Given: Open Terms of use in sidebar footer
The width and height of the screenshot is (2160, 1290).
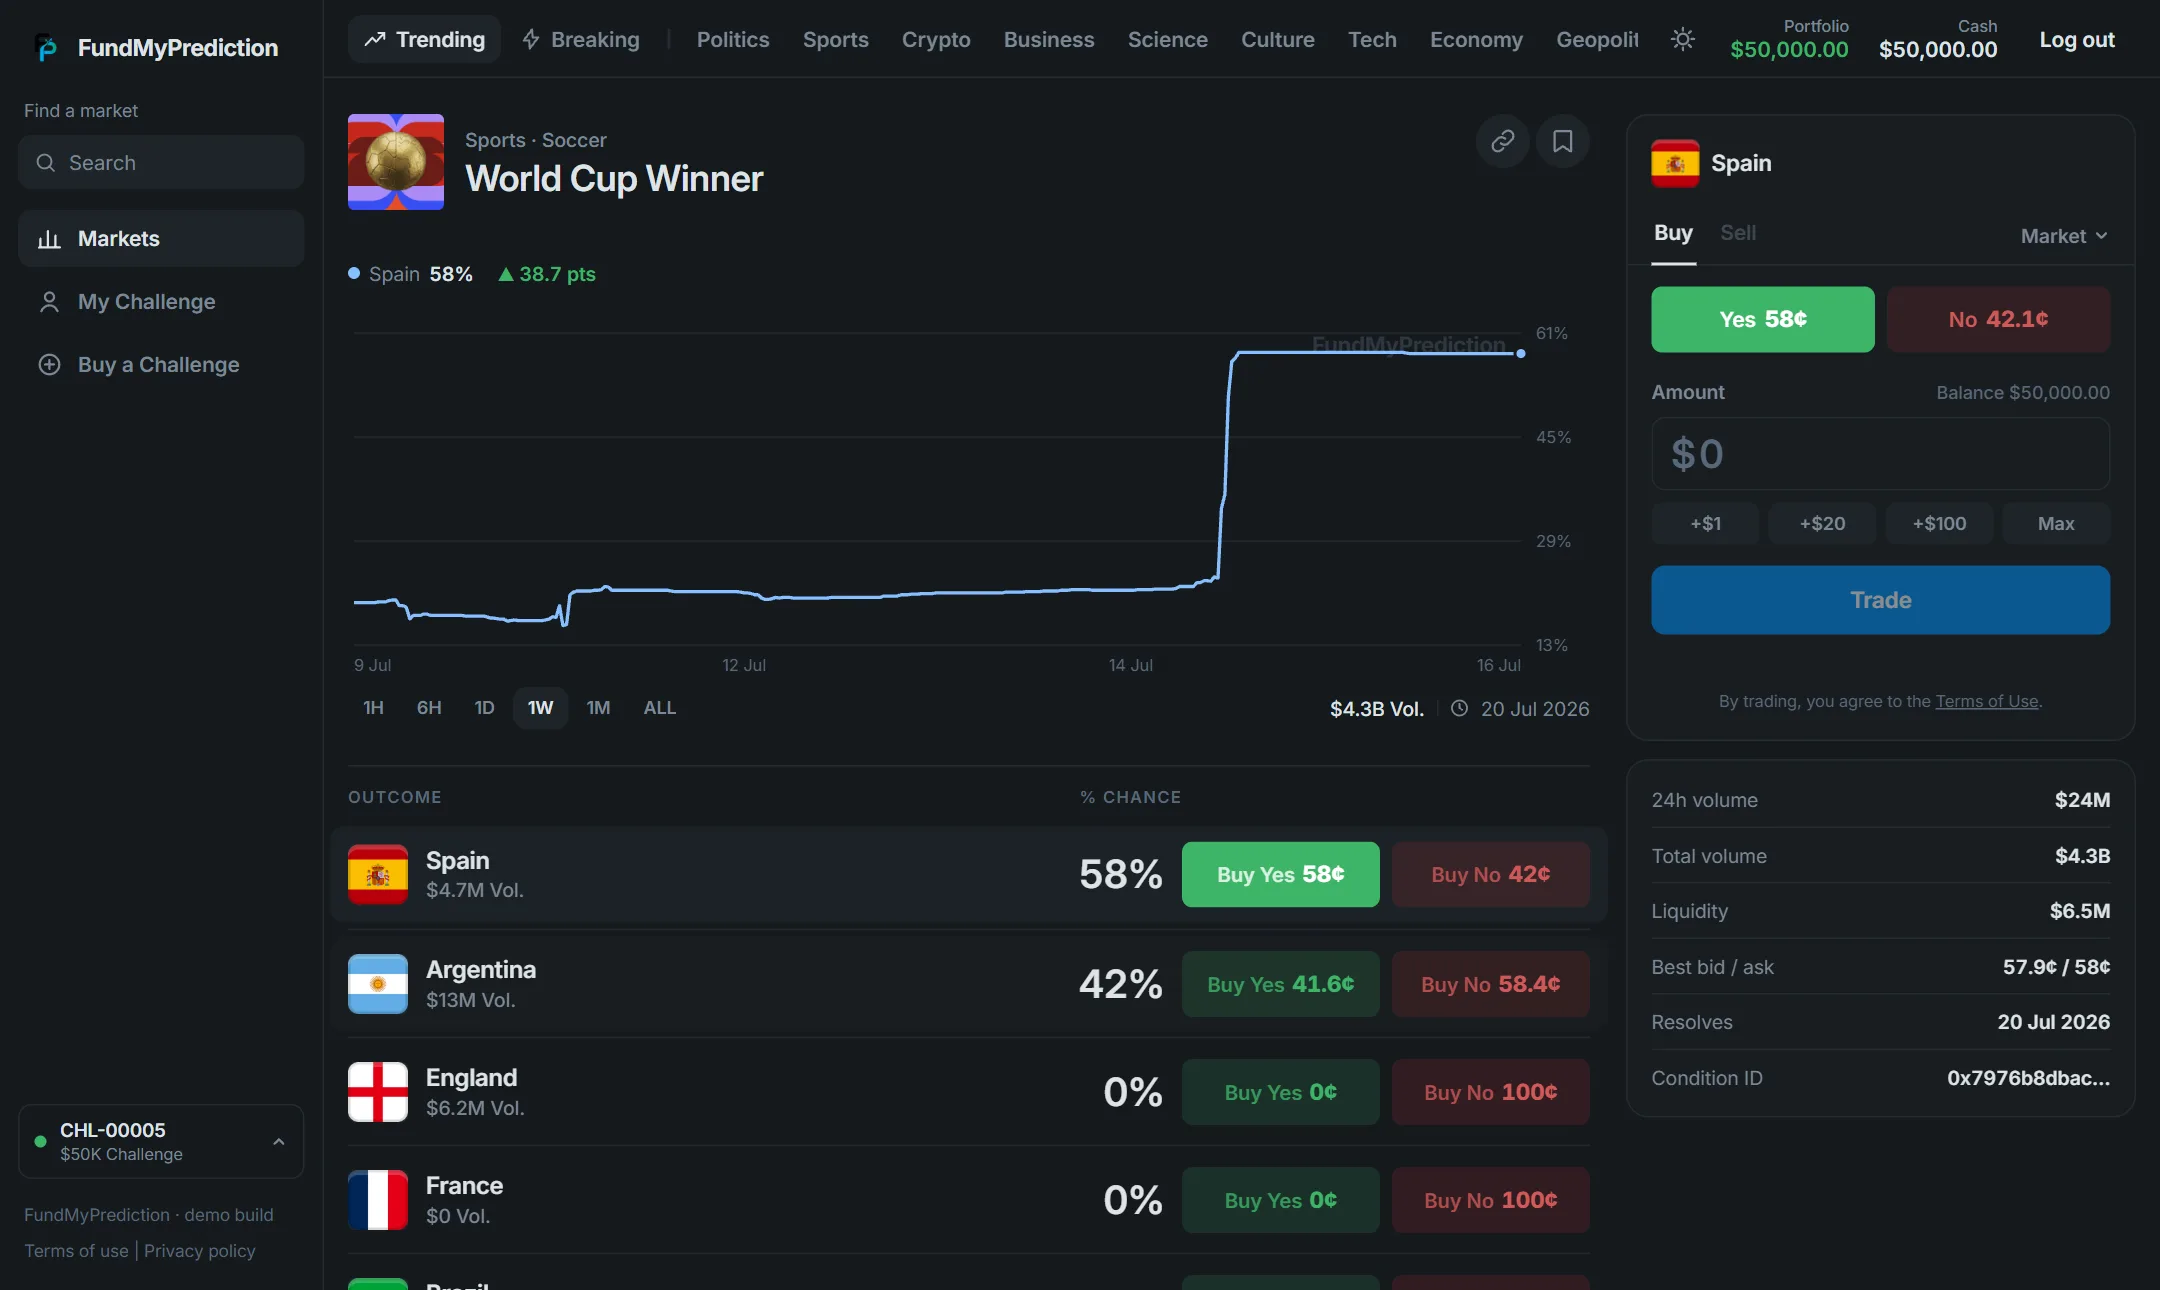Looking at the screenshot, I should (x=76, y=1251).
